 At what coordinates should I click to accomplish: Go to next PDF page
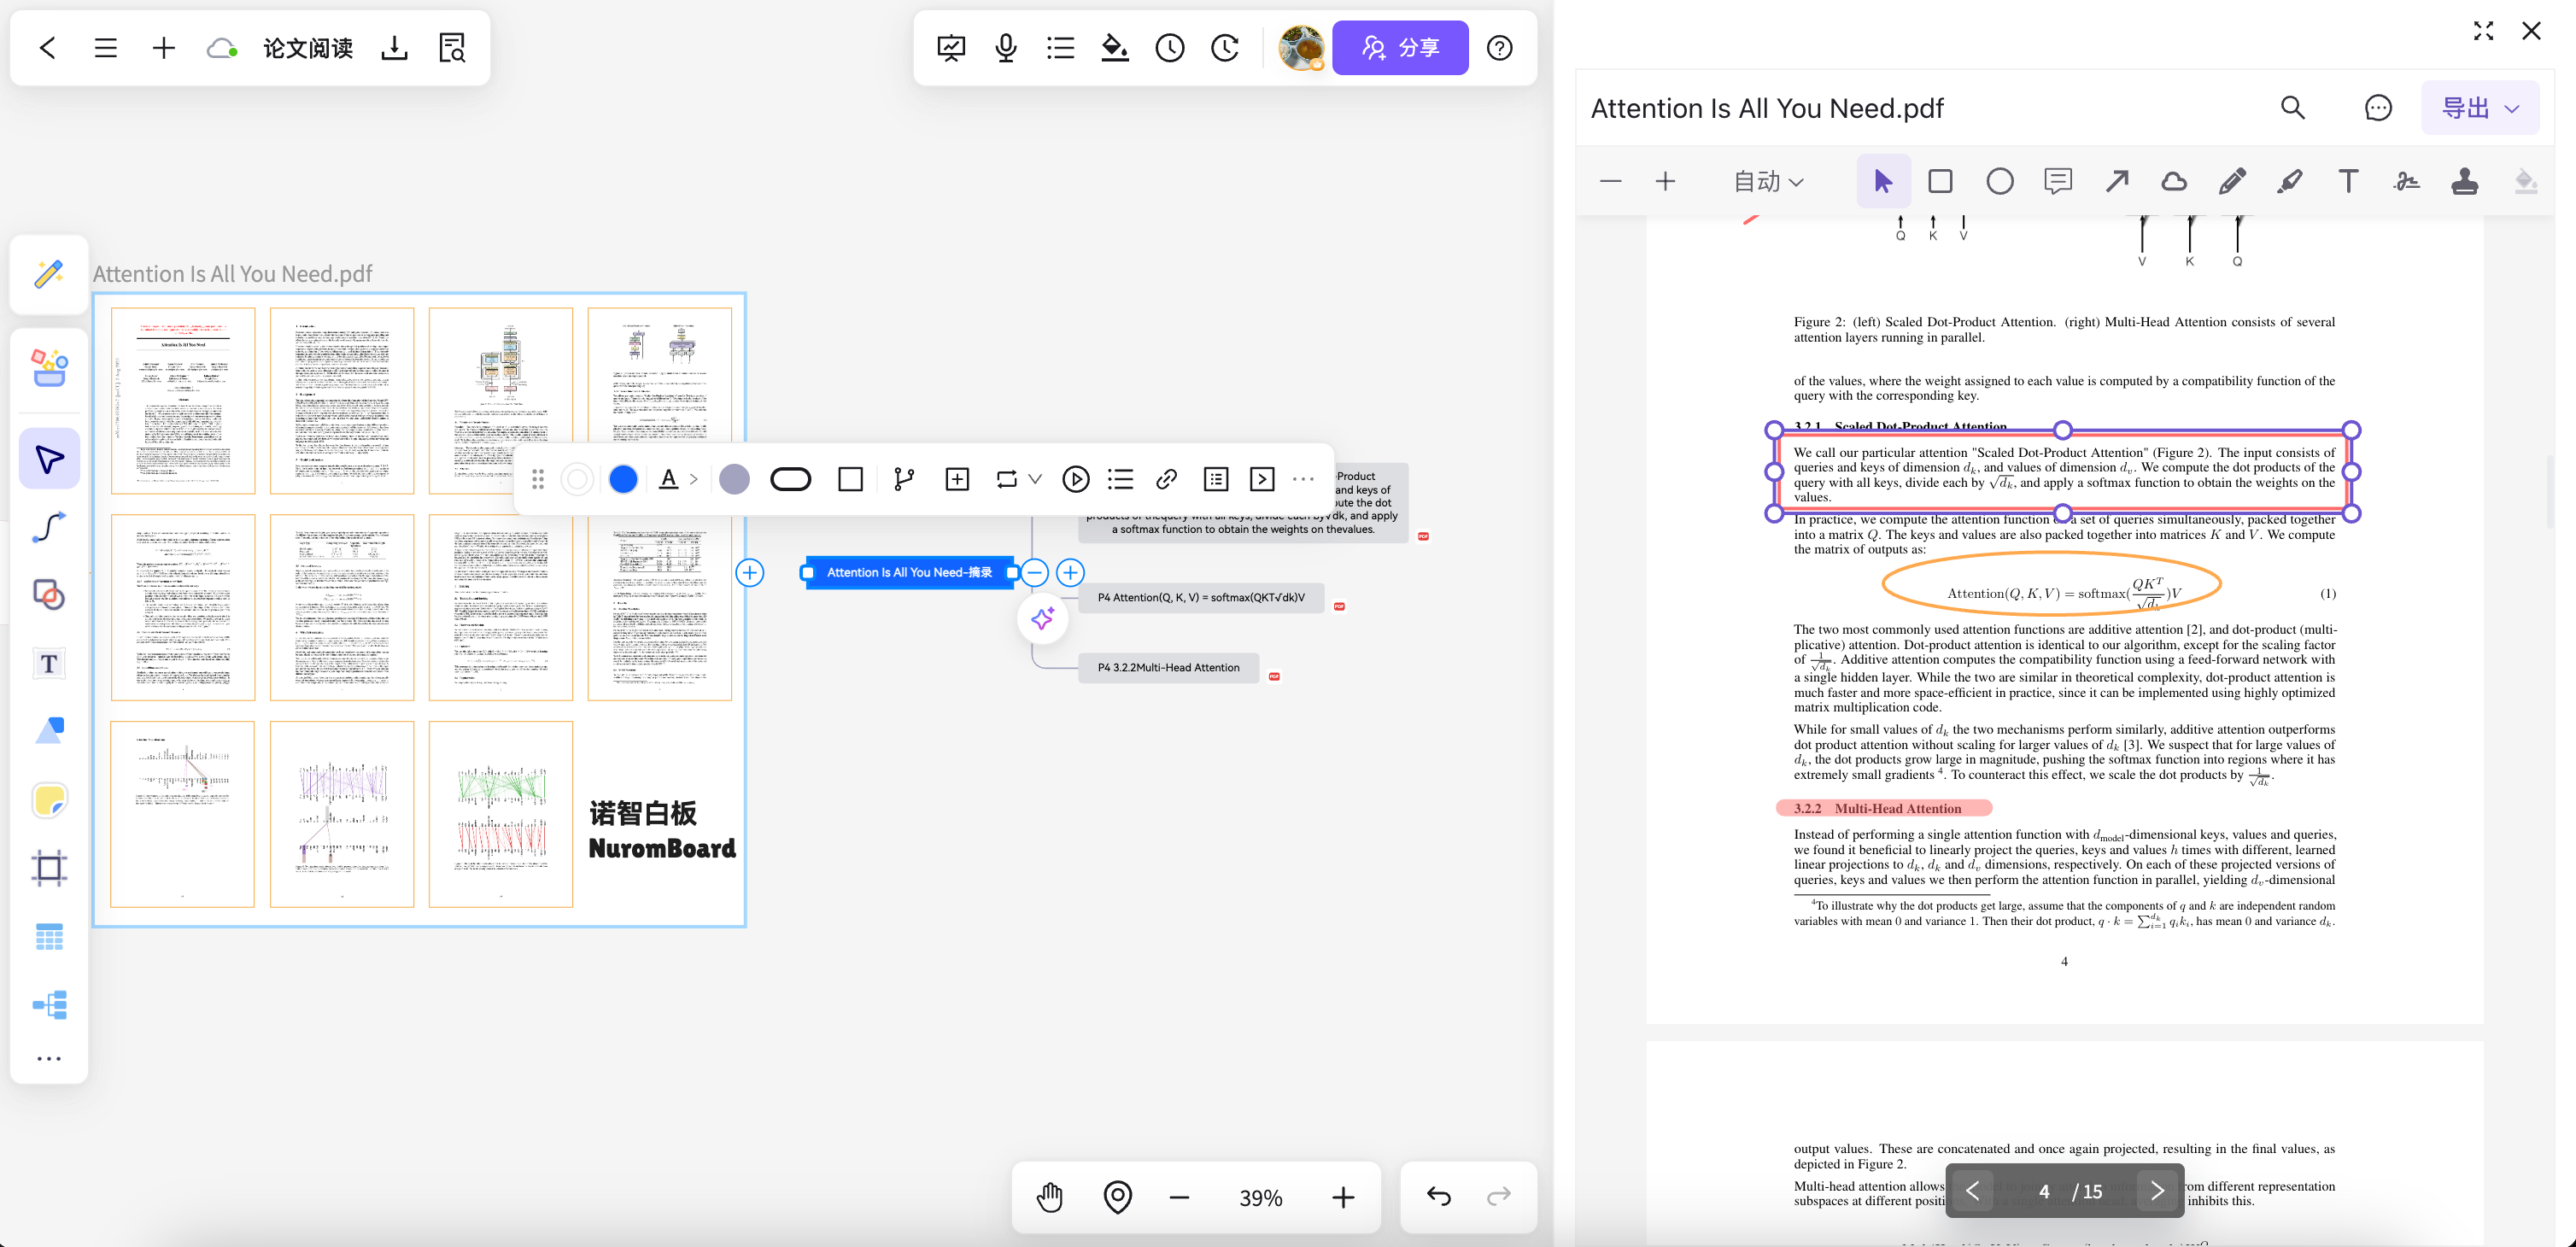pyautogui.click(x=2157, y=1191)
